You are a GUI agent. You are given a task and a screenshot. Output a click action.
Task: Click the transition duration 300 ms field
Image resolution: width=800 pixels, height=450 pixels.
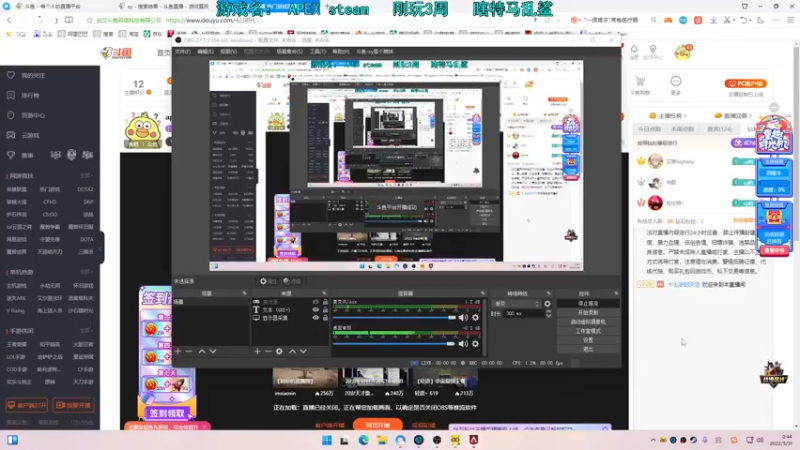coord(523,314)
